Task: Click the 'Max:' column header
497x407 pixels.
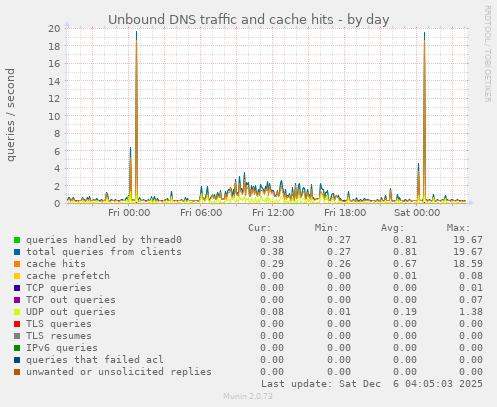Action: coord(458,228)
